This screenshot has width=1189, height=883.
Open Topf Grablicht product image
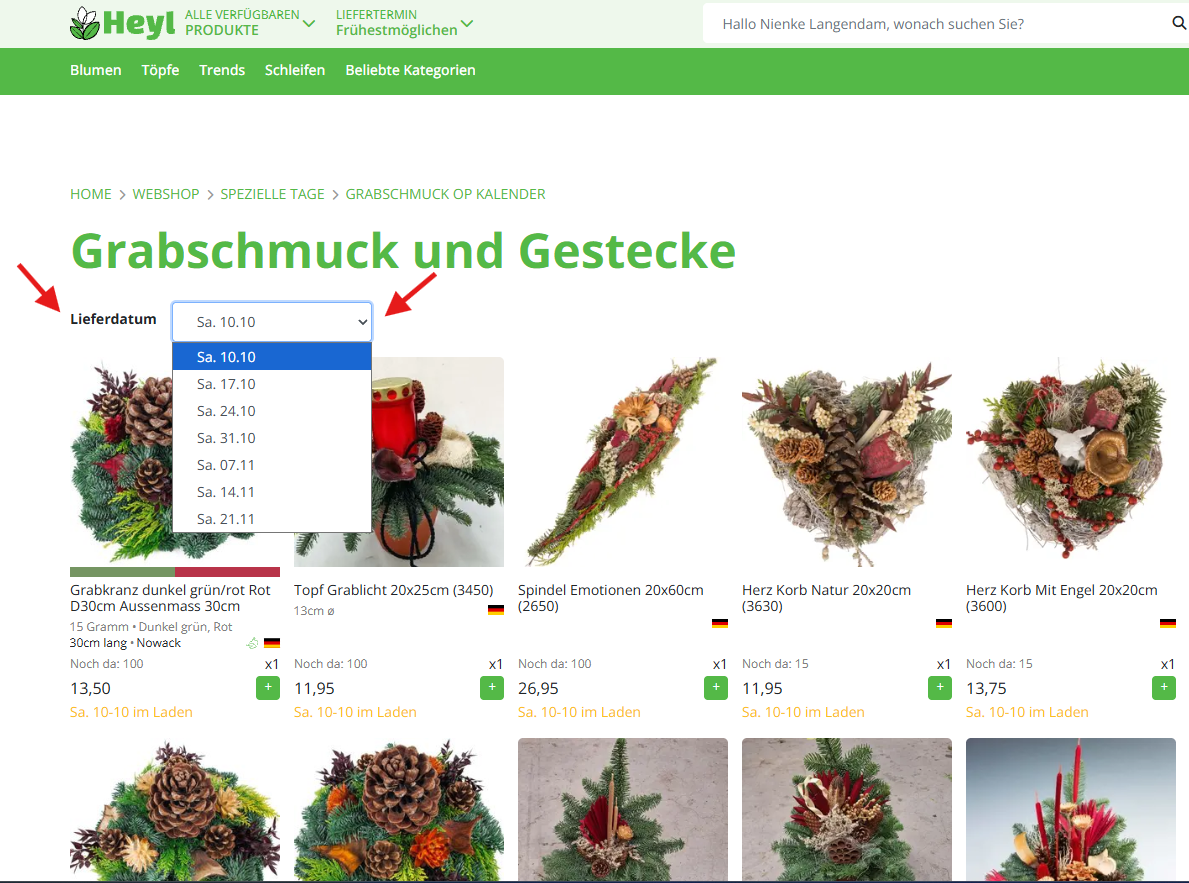click(438, 462)
